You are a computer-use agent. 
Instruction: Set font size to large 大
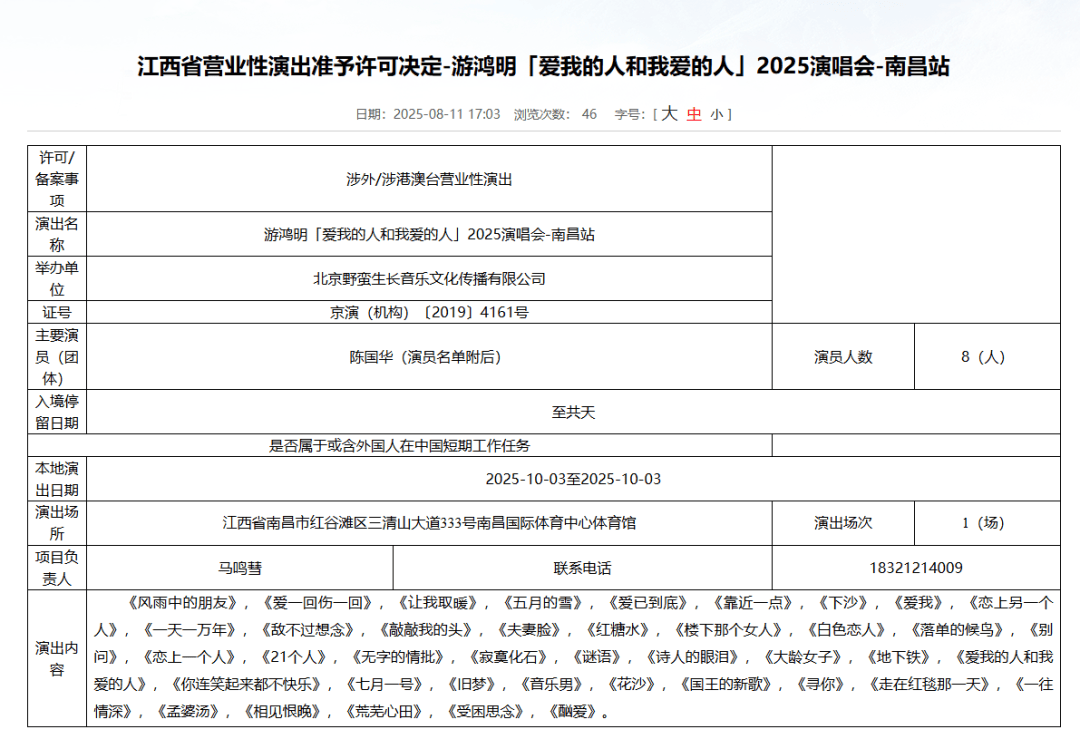pos(669,114)
